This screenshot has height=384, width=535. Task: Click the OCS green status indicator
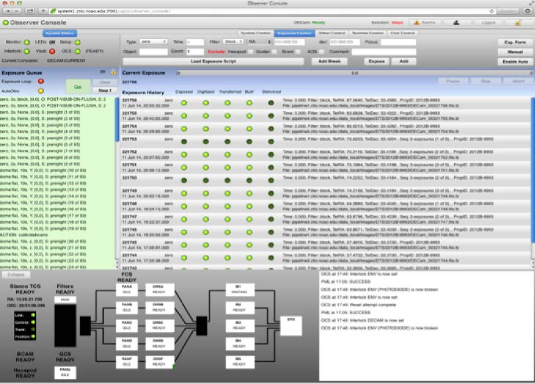click(x=78, y=51)
